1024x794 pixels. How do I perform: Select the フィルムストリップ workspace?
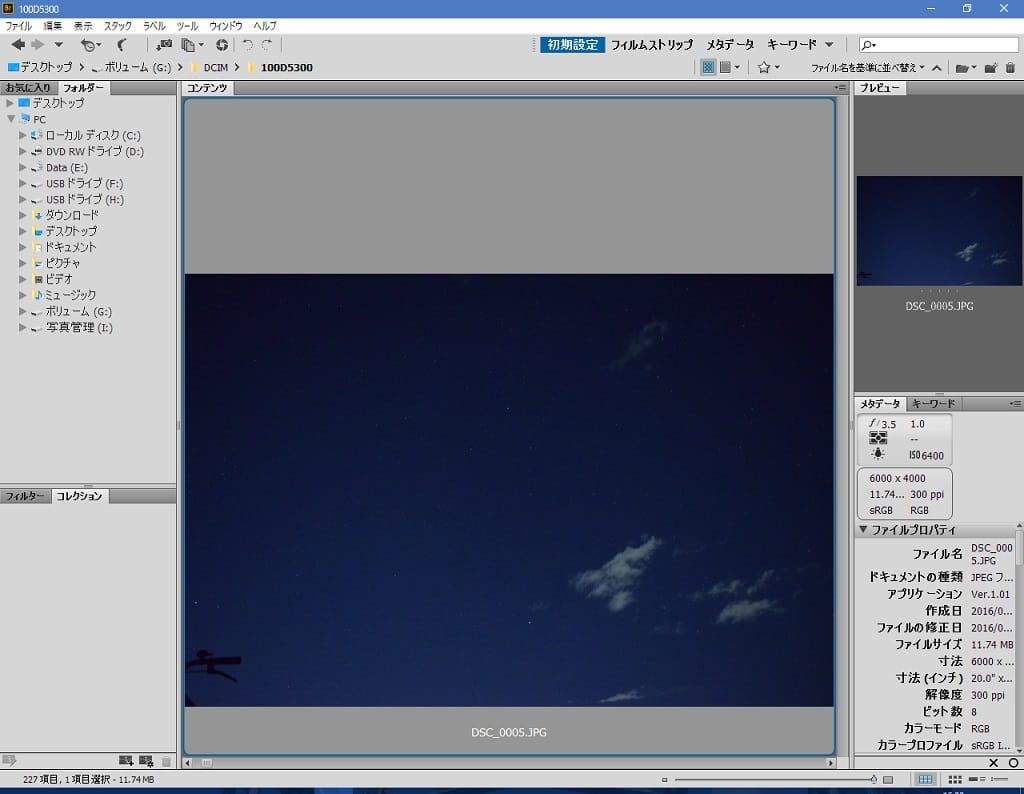(x=651, y=45)
